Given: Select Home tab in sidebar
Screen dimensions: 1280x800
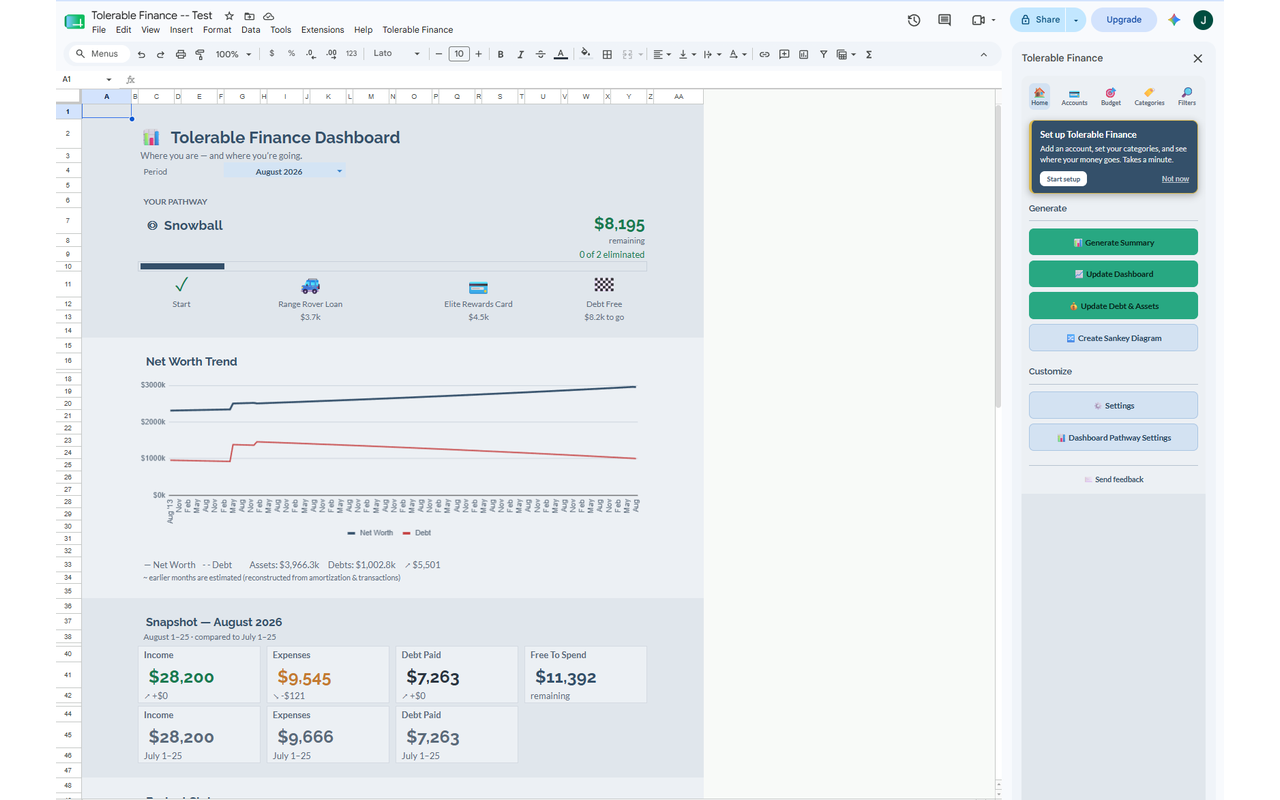Looking at the screenshot, I should tap(1040, 96).
